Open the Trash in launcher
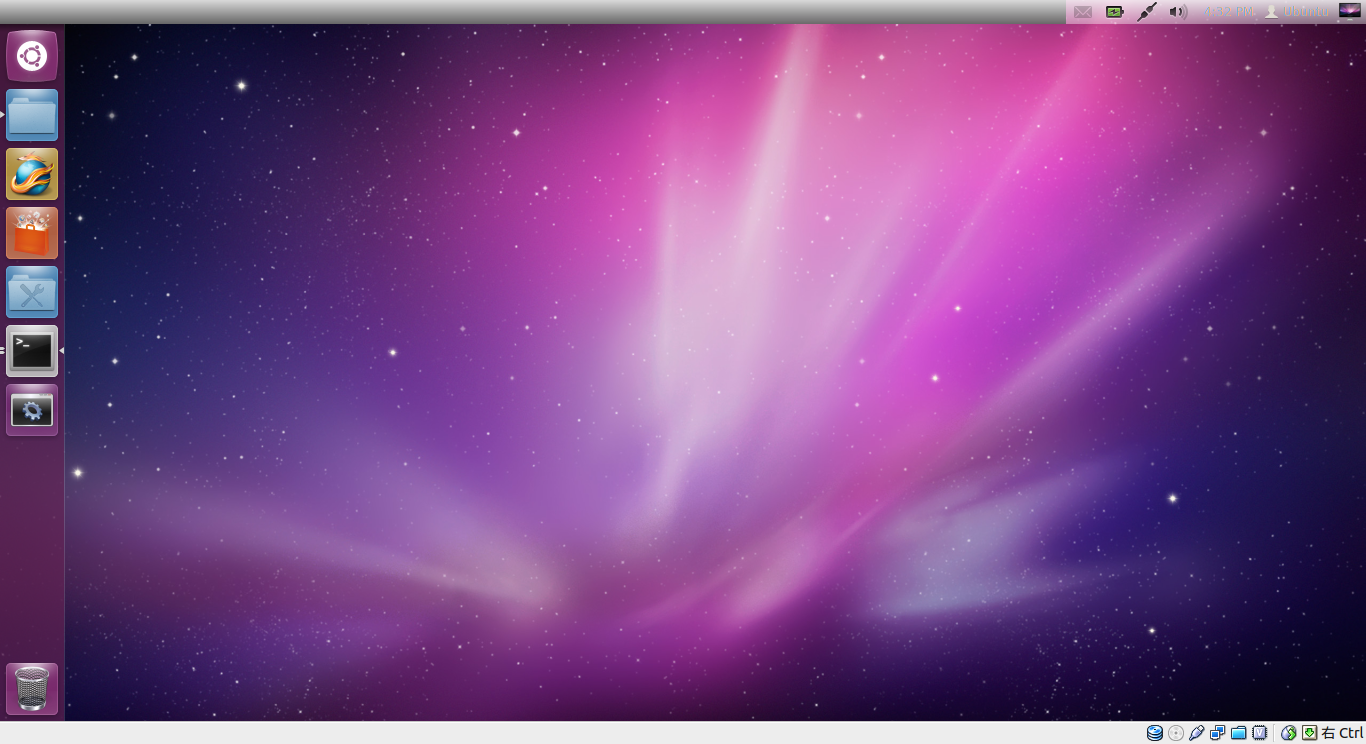This screenshot has height=744, width=1366. [32, 689]
